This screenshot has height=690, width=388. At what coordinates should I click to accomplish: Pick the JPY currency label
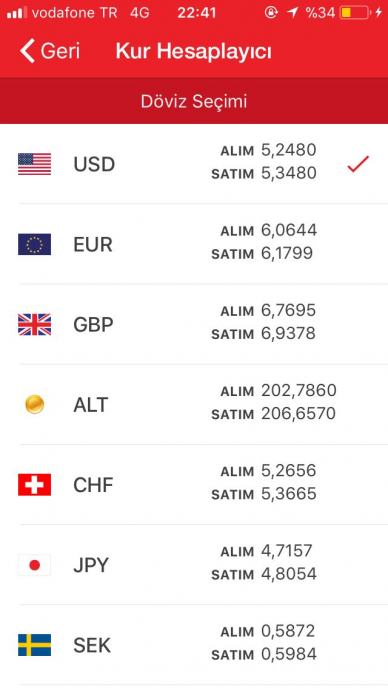point(91,565)
